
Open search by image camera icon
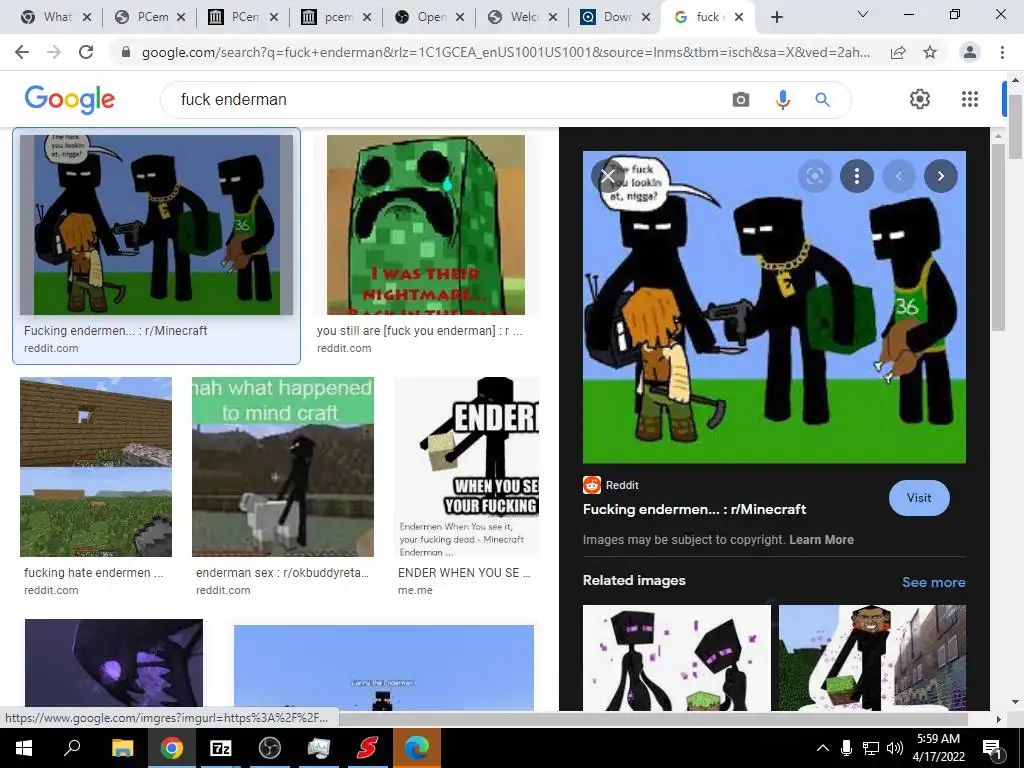(x=741, y=99)
